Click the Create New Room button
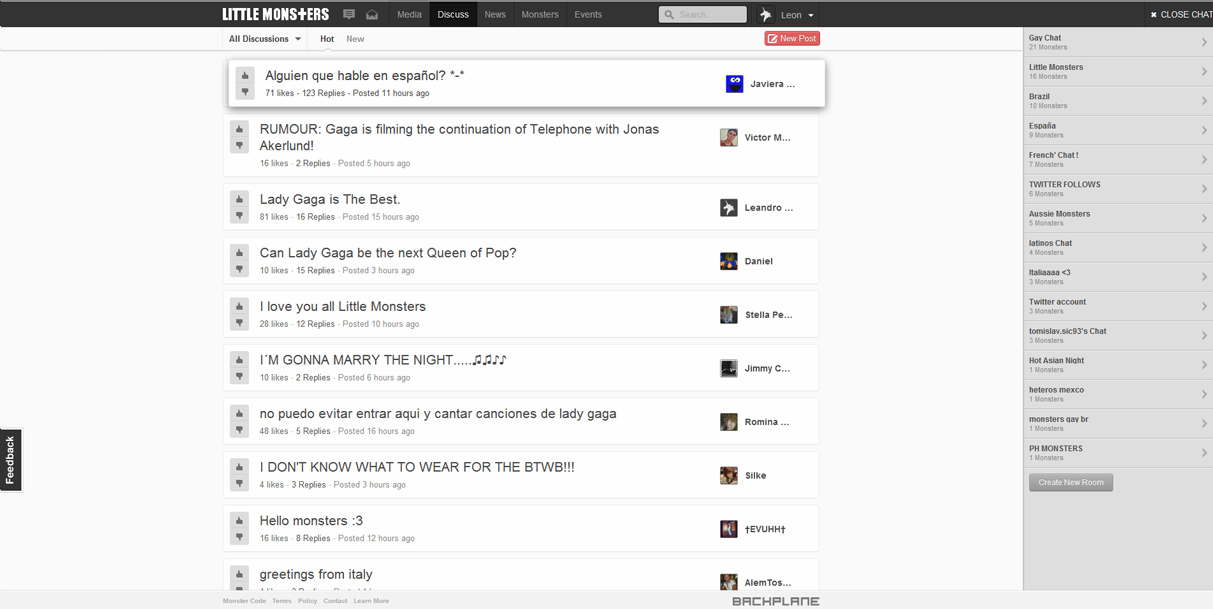1213x609 pixels. pos(1071,482)
